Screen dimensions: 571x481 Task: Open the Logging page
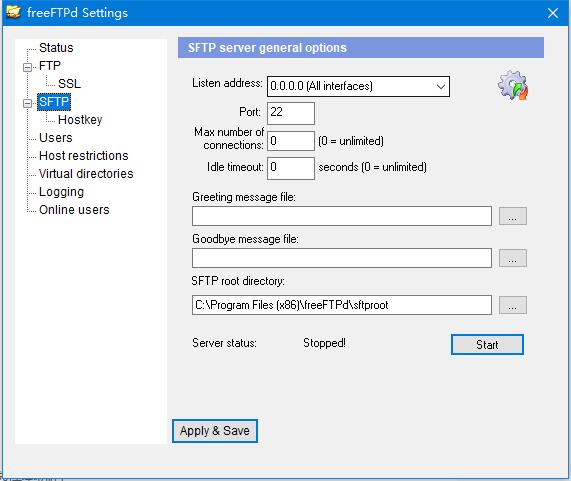pos(61,192)
